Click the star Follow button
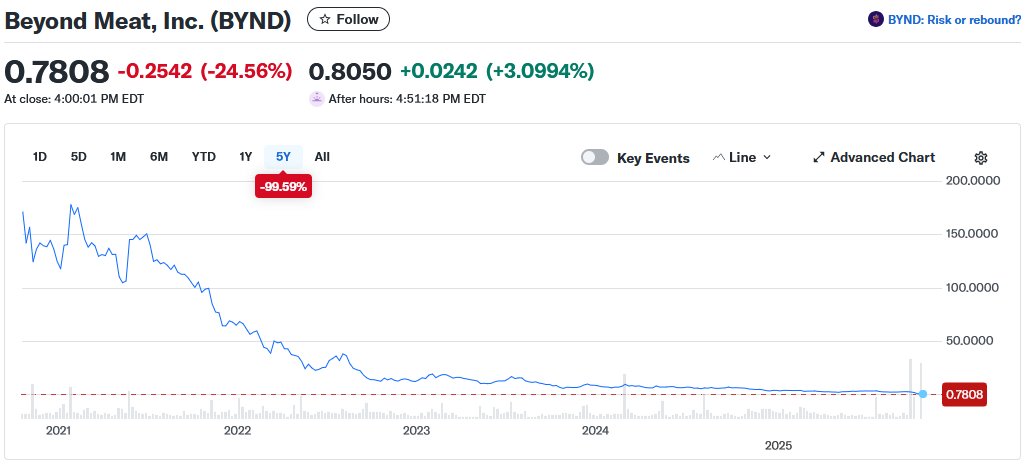The height and width of the screenshot is (465, 1026). click(348, 20)
